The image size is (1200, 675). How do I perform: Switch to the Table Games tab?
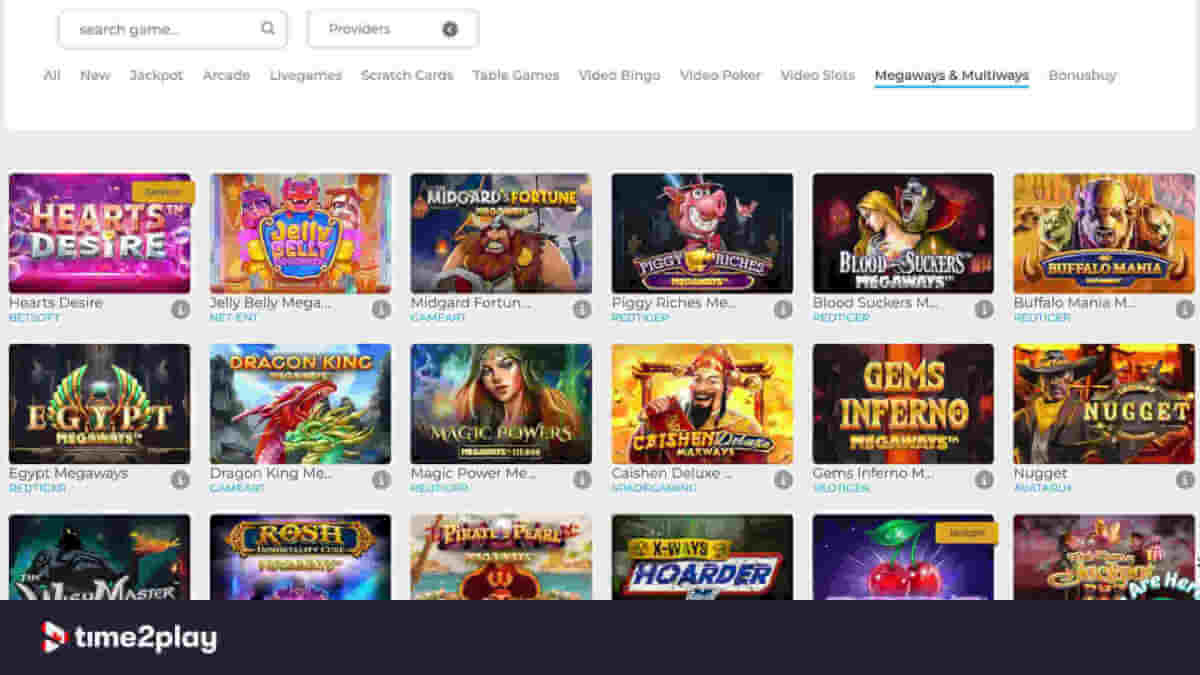(516, 75)
